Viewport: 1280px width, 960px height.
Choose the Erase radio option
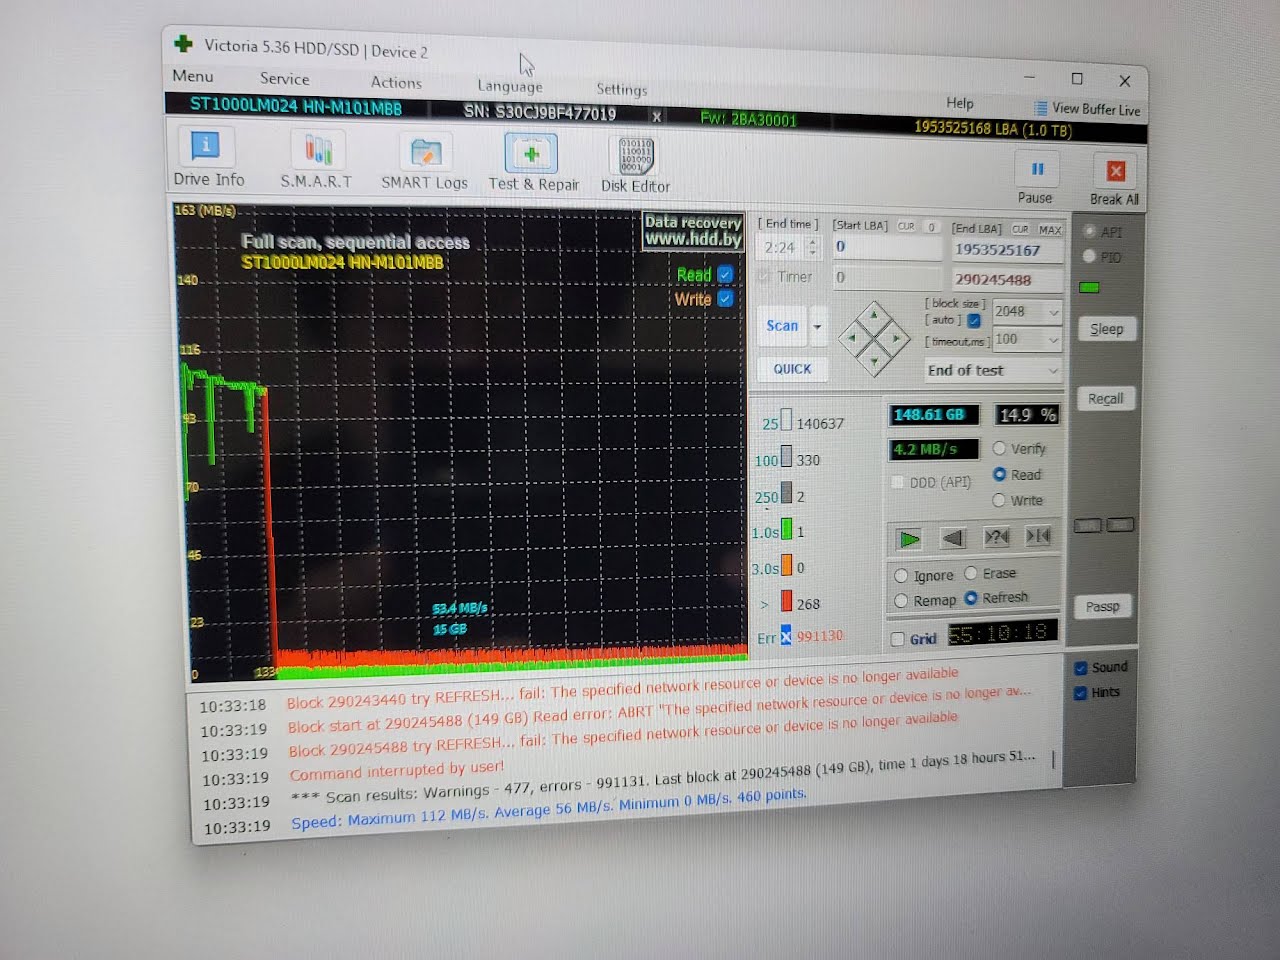[x=970, y=573]
